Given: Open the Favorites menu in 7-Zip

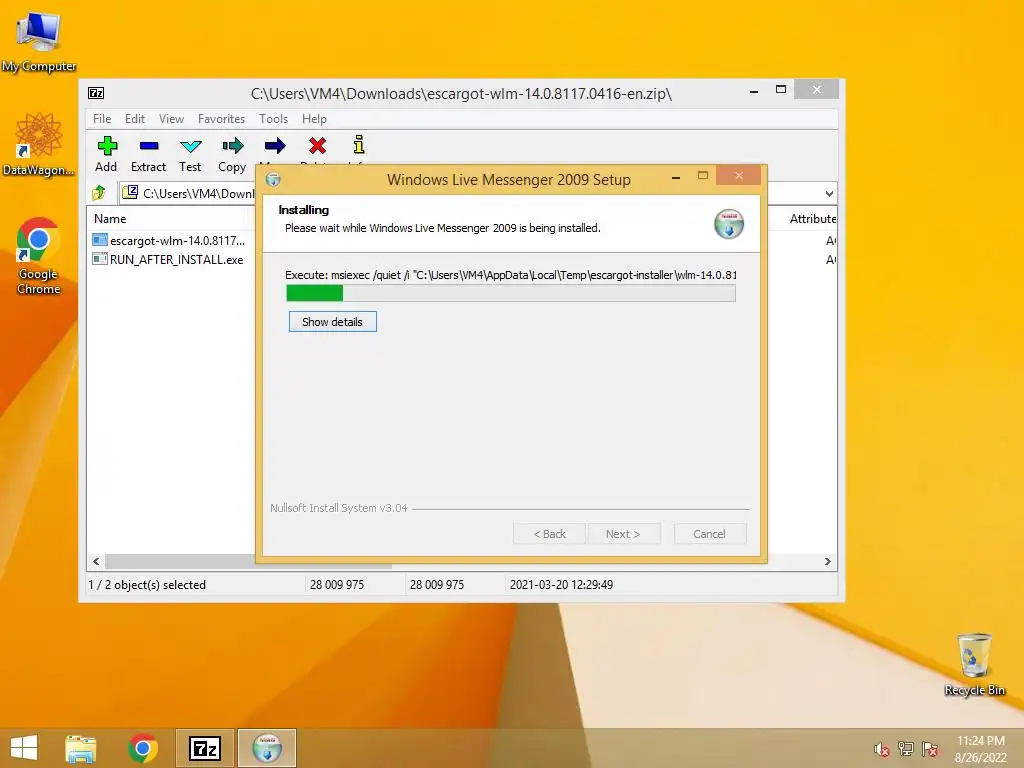Looking at the screenshot, I should (x=221, y=119).
